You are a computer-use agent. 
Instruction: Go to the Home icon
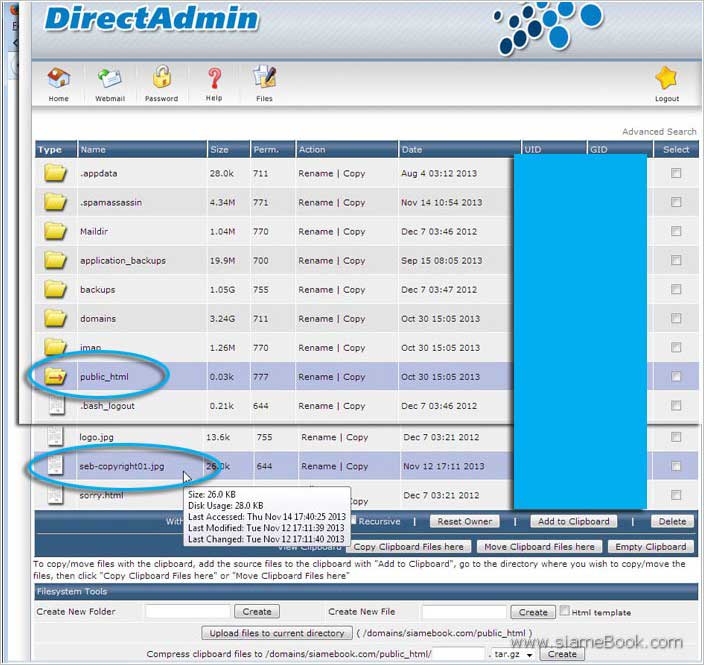coord(58,78)
